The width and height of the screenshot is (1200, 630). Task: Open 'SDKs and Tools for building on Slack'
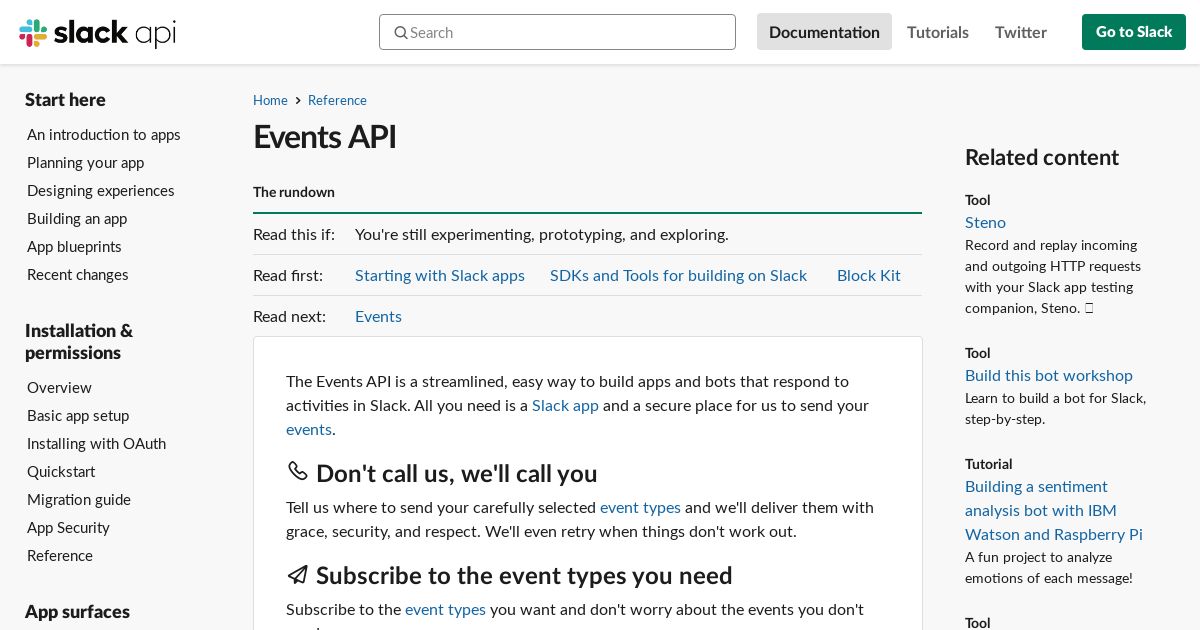click(678, 275)
